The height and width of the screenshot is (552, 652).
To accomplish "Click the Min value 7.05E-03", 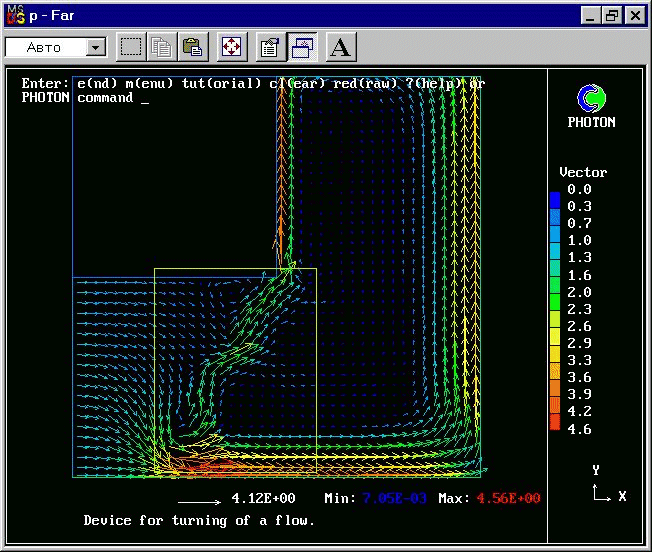I will [394, 498].
